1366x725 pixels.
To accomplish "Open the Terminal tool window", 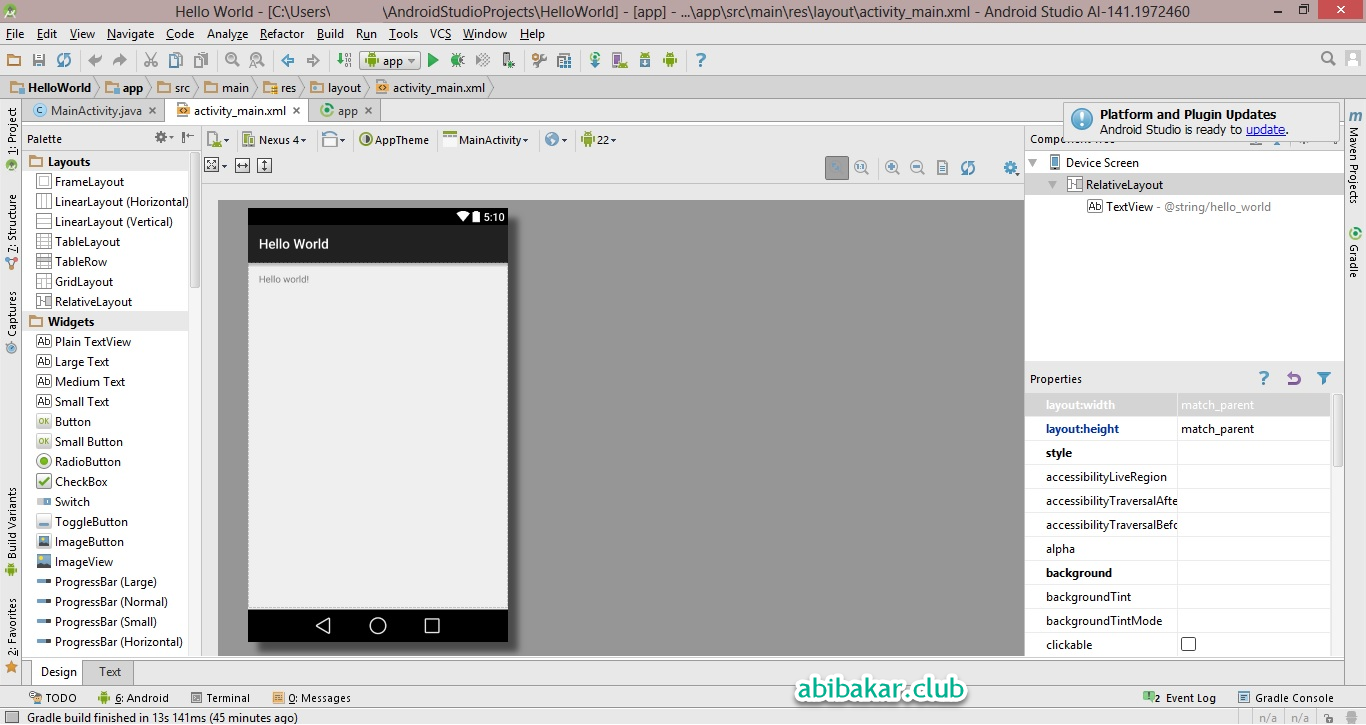I will [220, 698].
